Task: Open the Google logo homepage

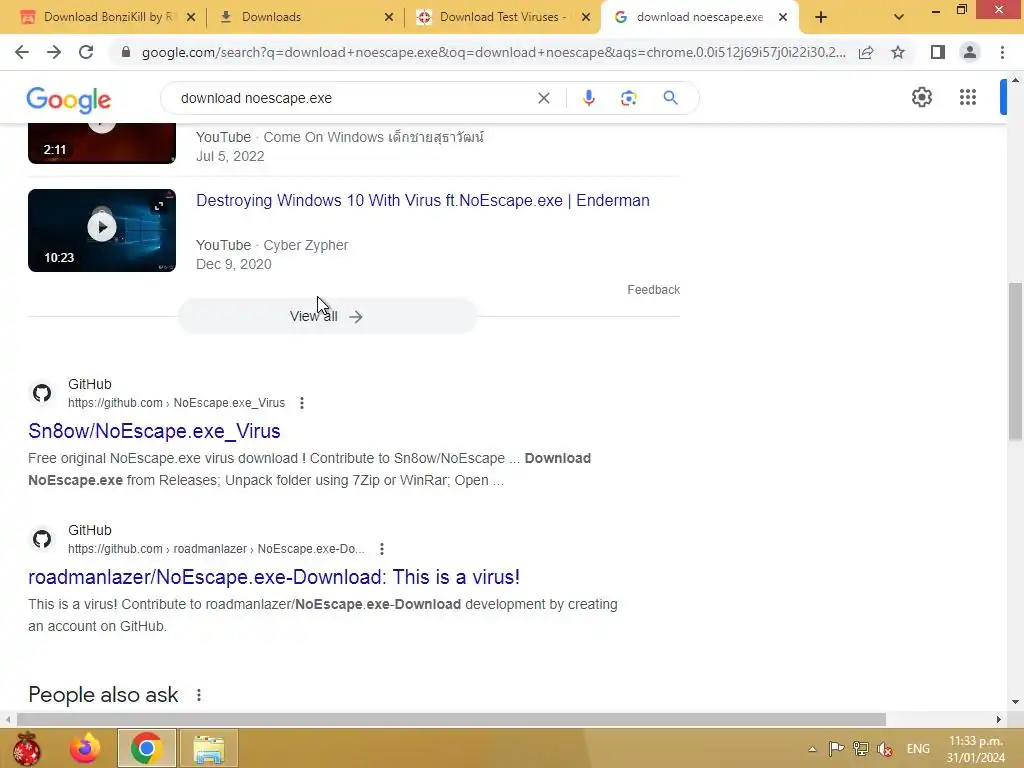Action: (x=69, y=99)
